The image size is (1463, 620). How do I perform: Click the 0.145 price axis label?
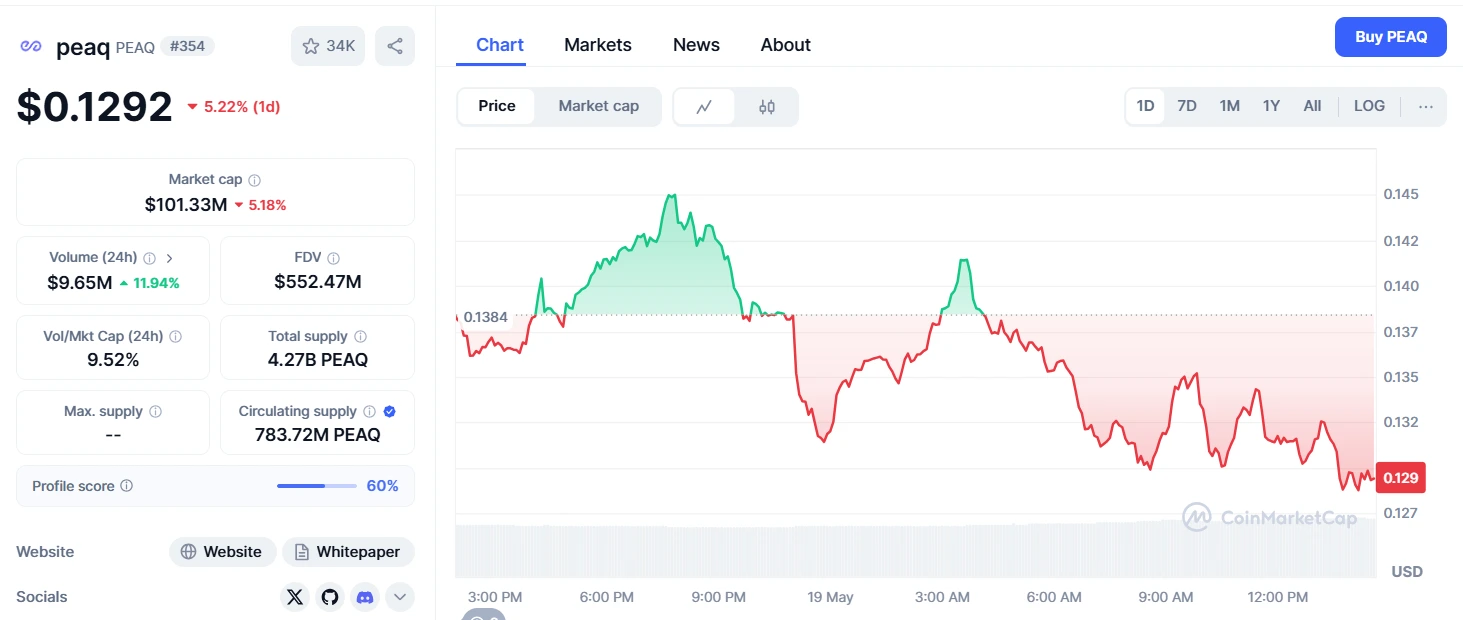1401,194
